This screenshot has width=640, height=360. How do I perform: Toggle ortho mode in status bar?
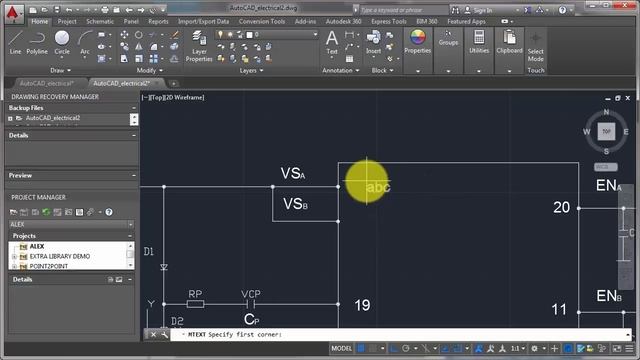tap(394, 349)
